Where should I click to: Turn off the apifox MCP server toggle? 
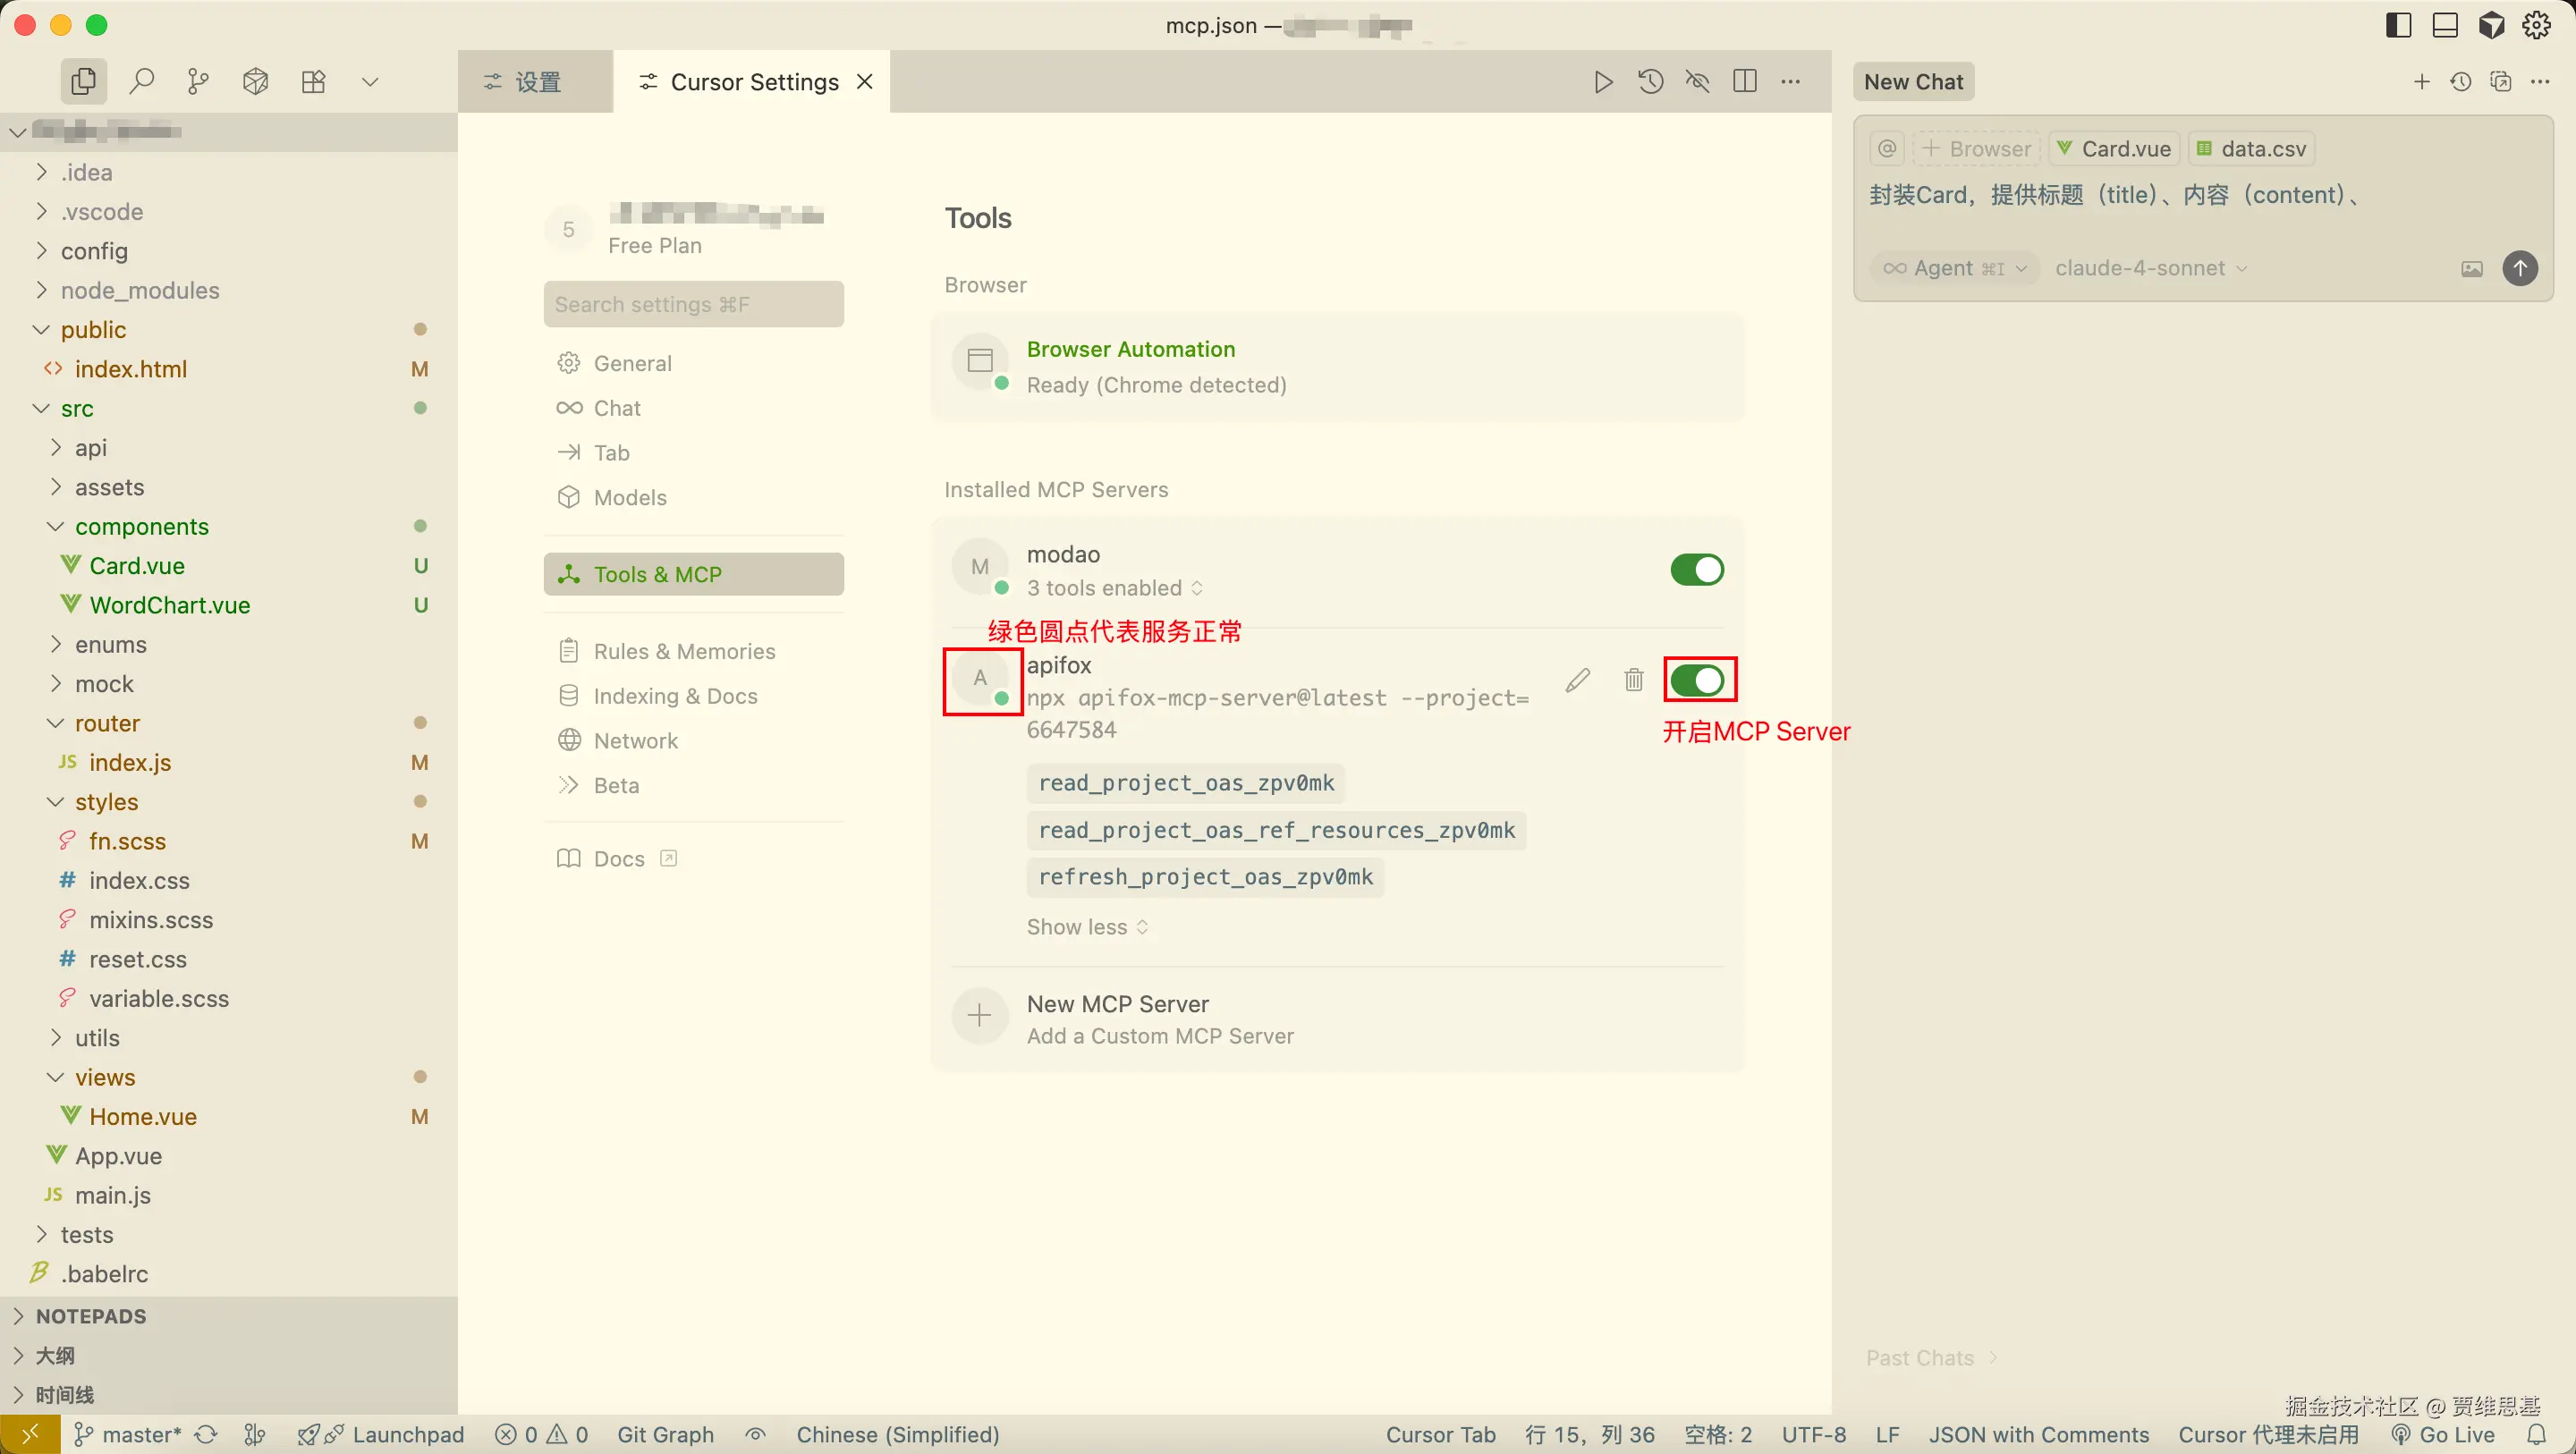[1697, 680]
